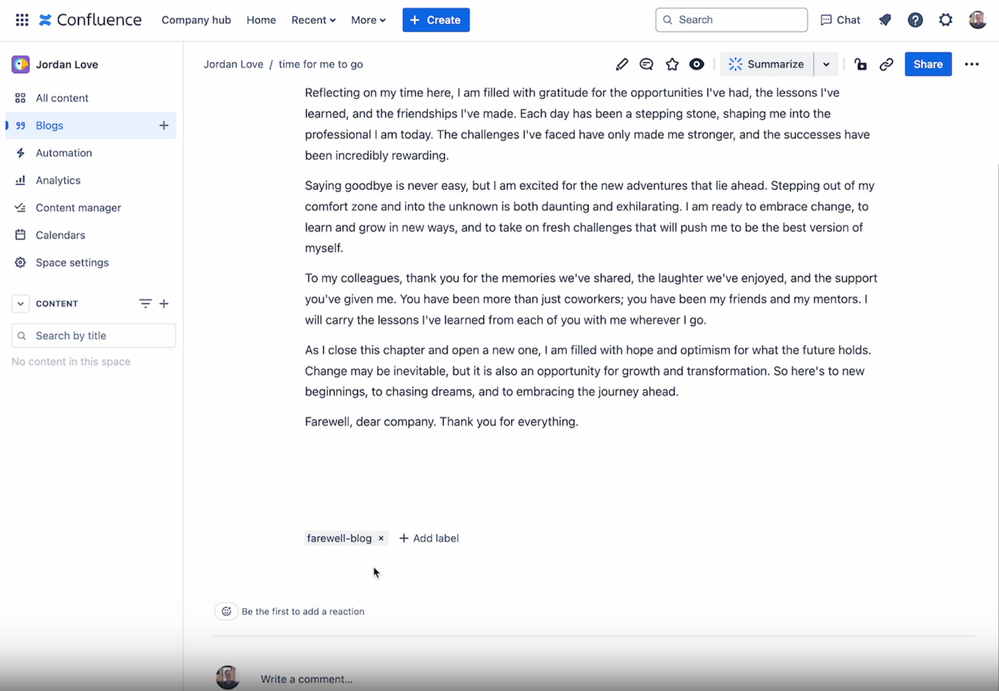Add a reaction to the post
The height and width of the screenshot is (691, 999).
click(226, 610)
